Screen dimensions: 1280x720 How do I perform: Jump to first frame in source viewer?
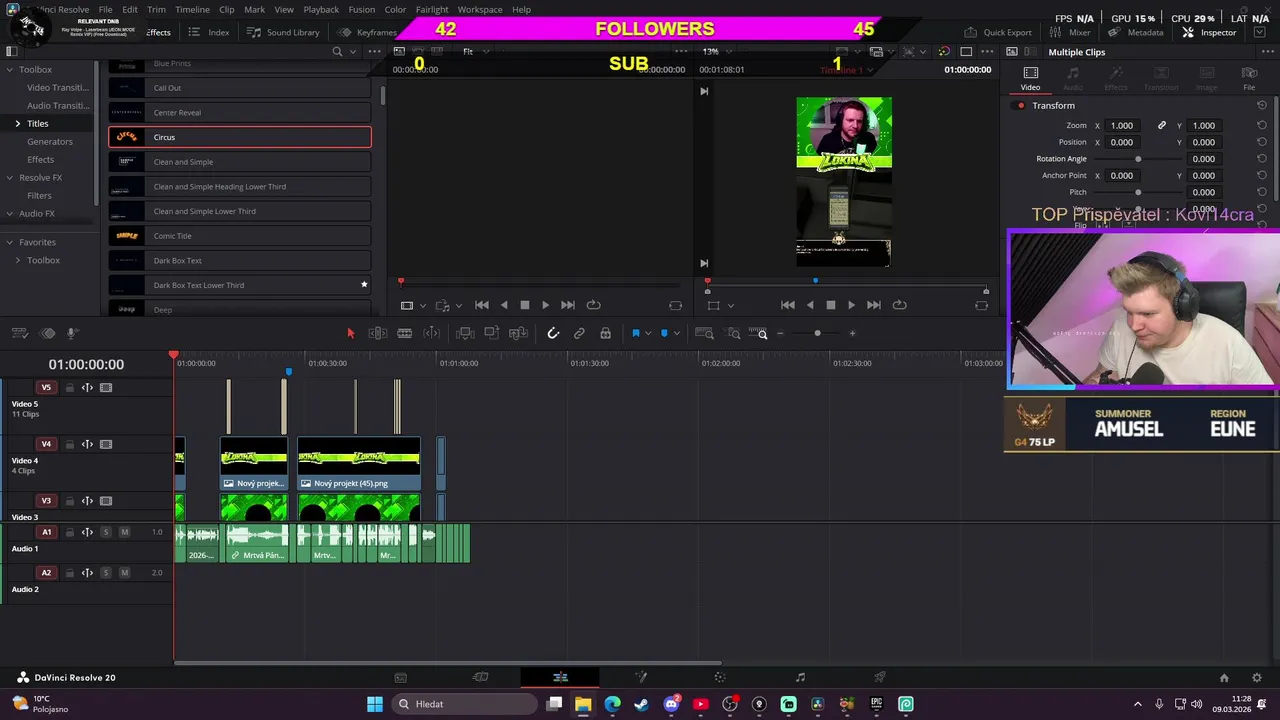(x=481, y=305)
